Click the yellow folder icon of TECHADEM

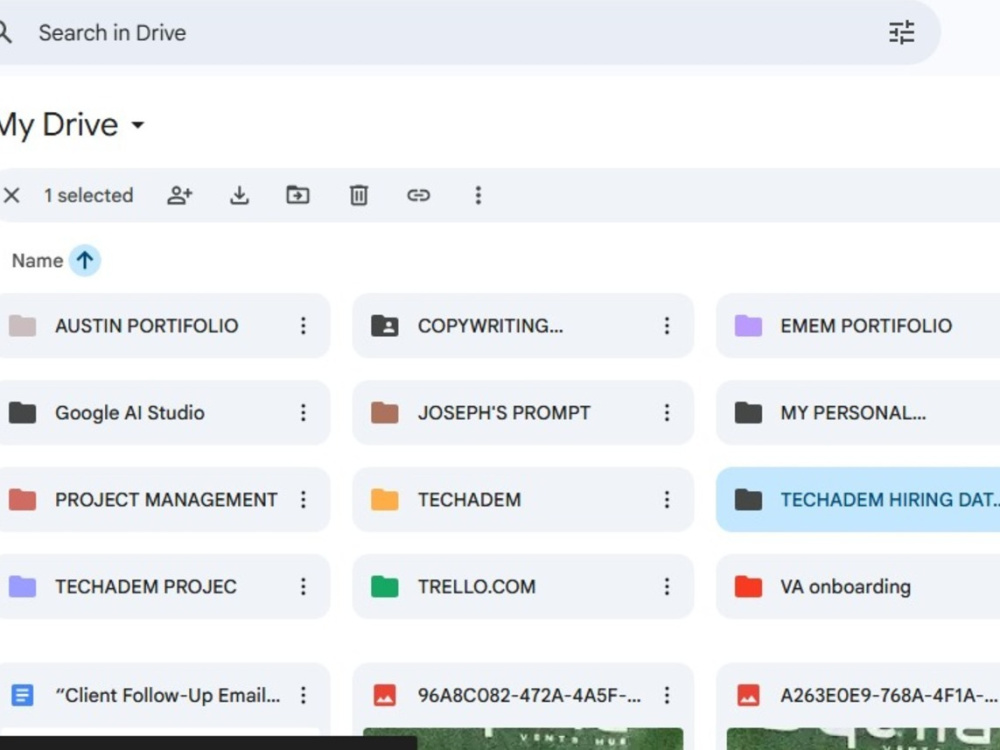[x=385, y=499]
